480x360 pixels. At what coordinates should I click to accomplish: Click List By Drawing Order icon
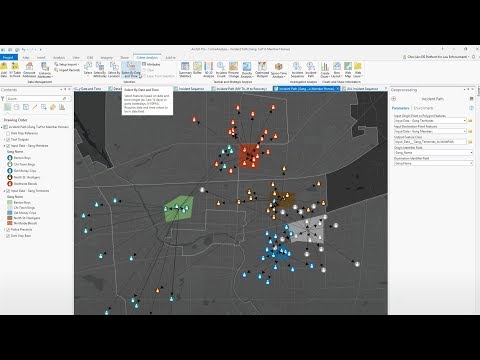click(7, 107)
